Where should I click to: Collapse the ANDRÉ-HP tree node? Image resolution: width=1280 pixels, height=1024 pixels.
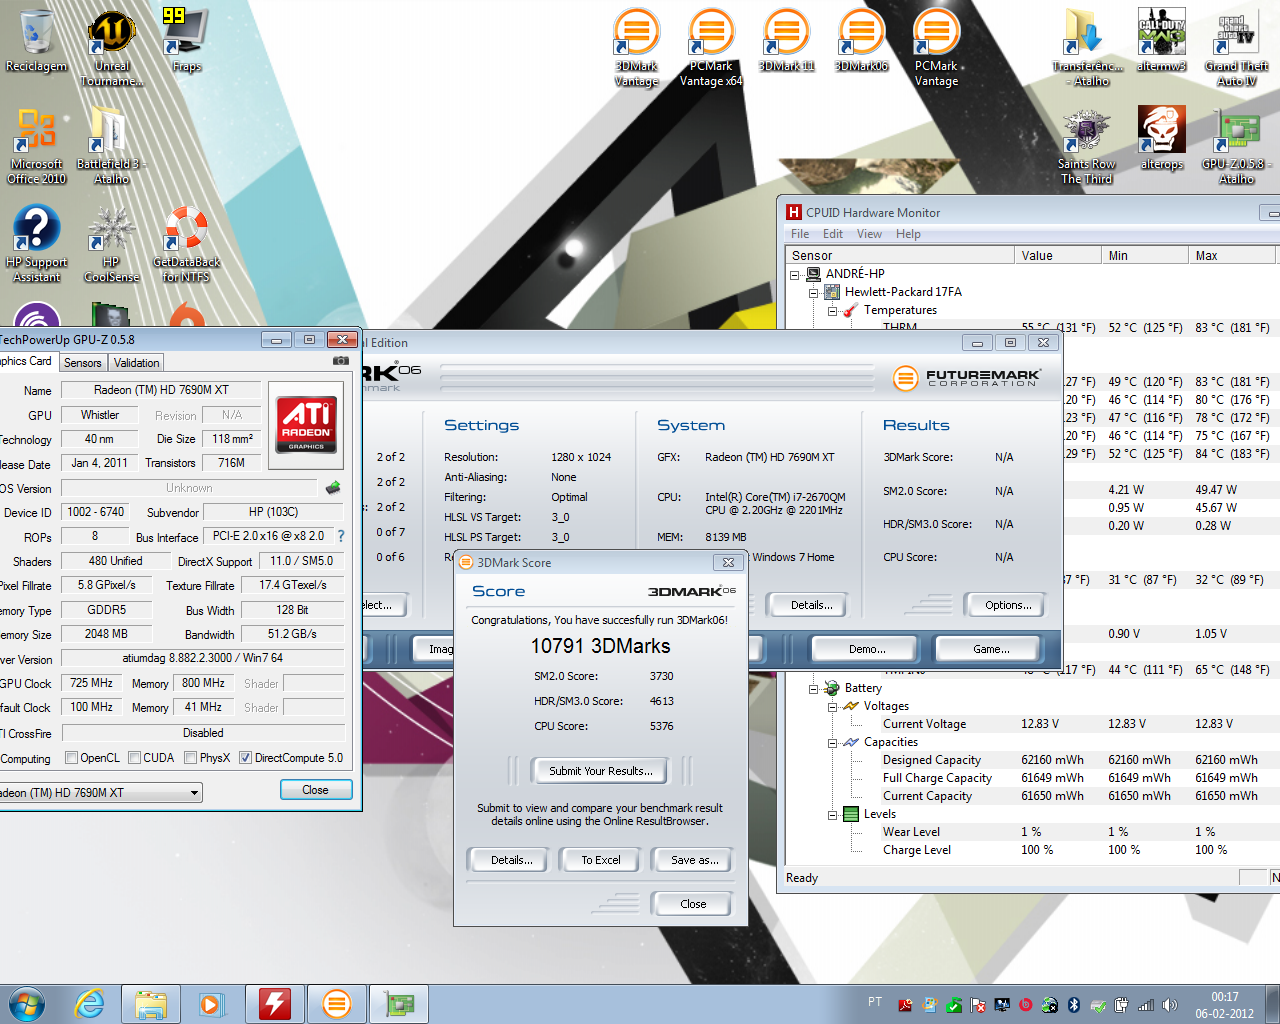tap(795, 274)
